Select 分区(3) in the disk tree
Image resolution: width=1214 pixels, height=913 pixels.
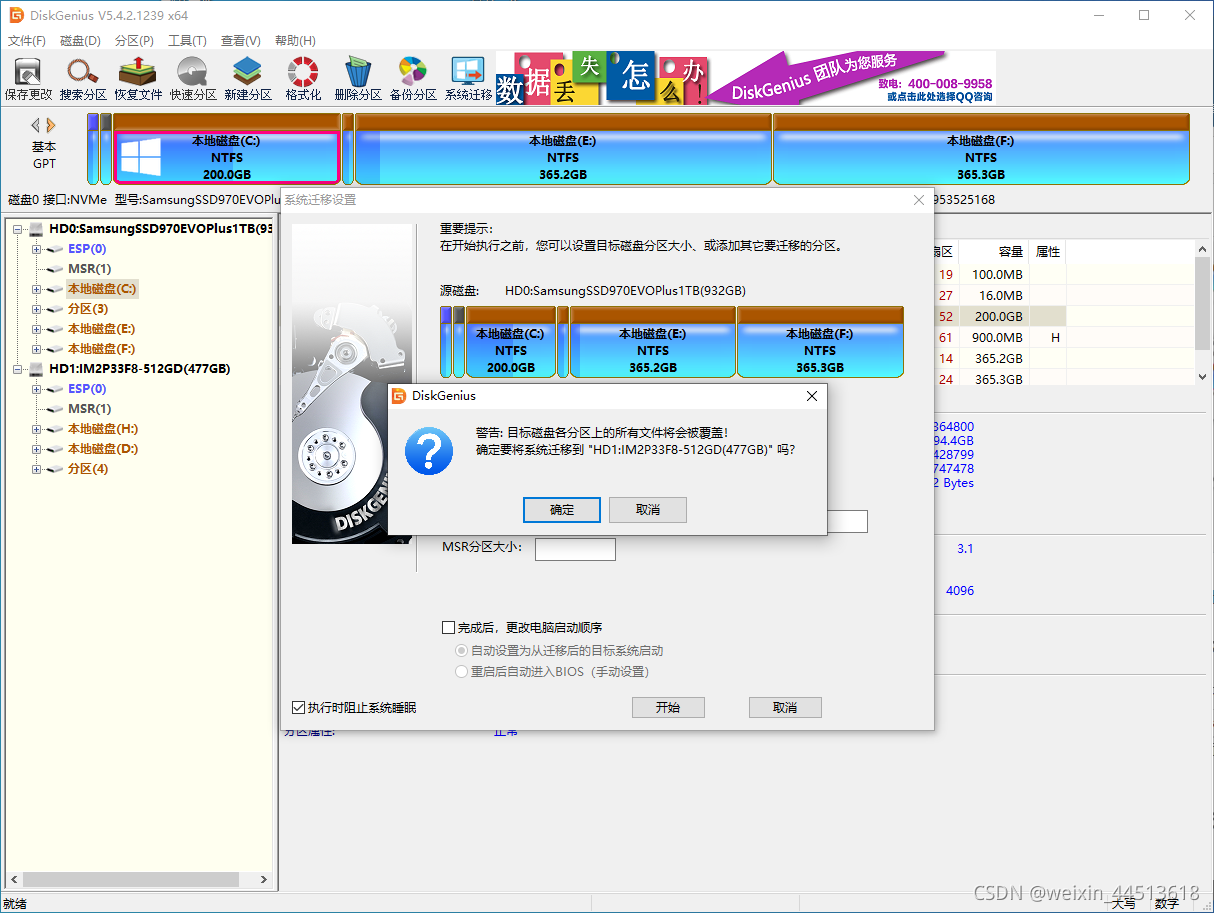tap(88, 309)
